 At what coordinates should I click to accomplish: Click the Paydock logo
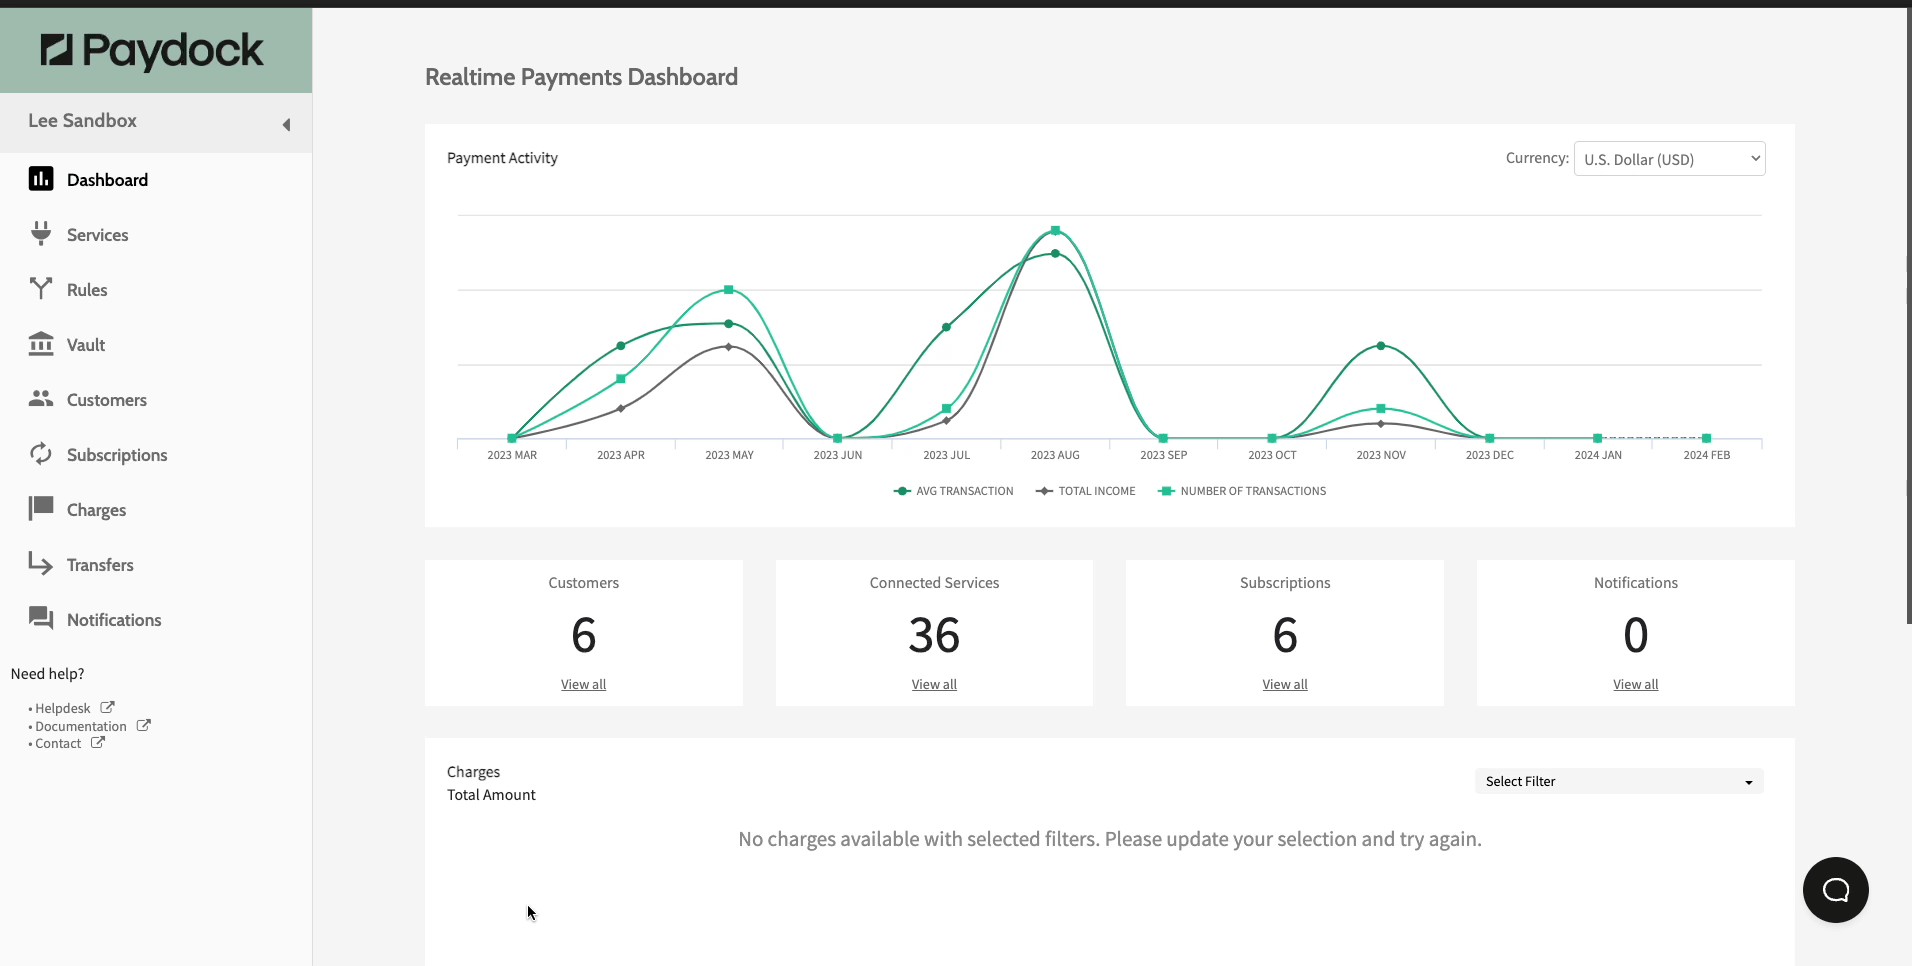[x=153, y=50]
